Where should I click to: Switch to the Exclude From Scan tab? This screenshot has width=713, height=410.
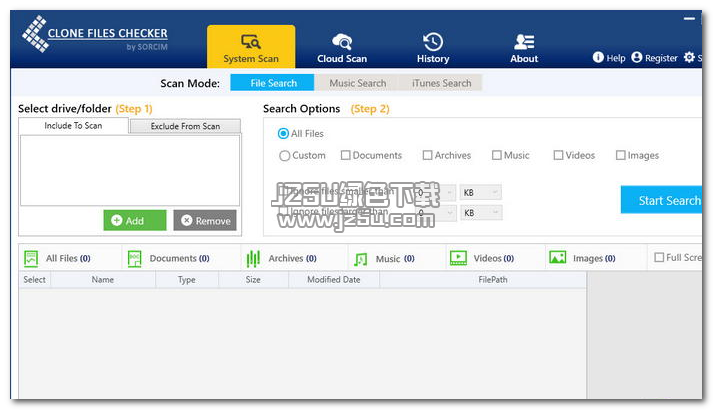[185, 126]
